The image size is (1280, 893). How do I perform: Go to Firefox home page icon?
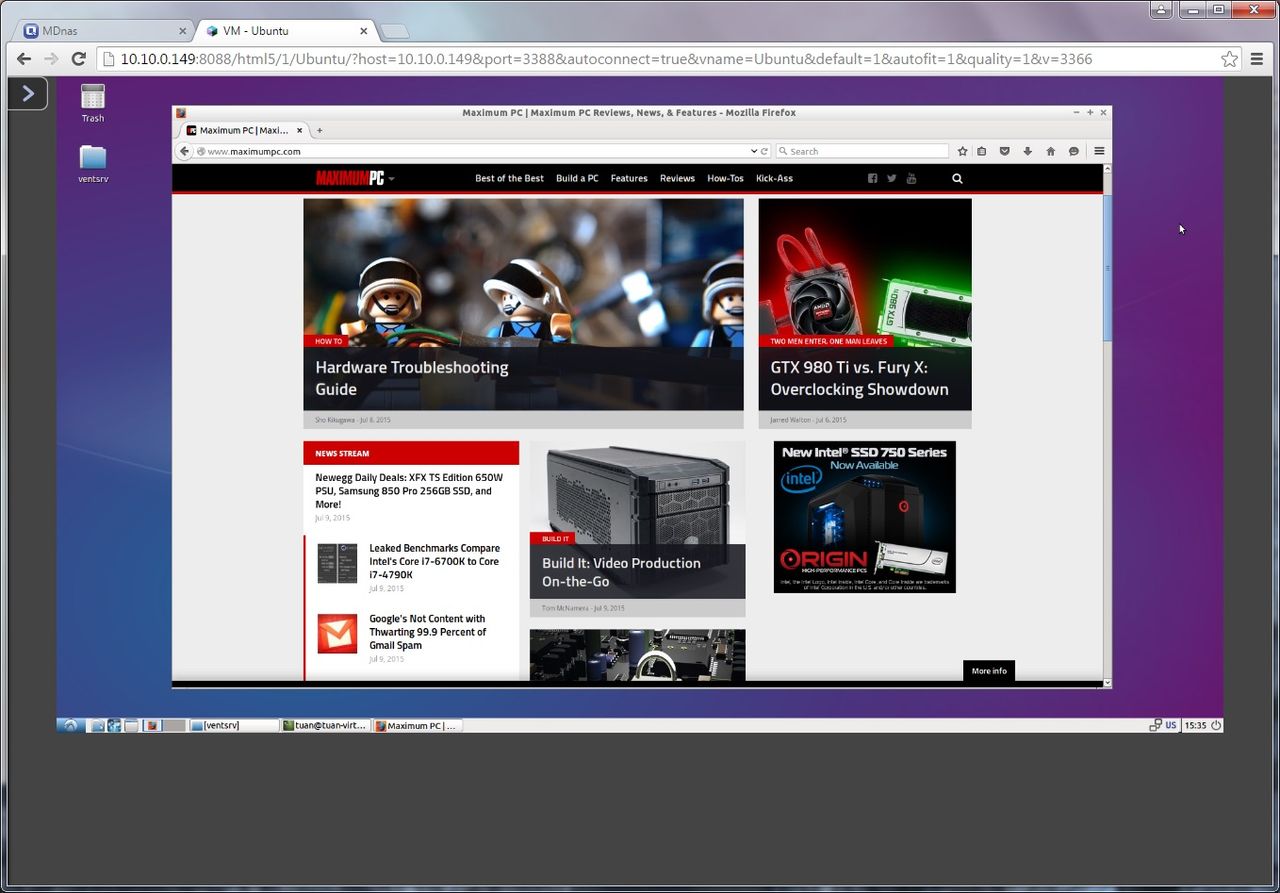pyautogui.click(x=1050, y=151)
